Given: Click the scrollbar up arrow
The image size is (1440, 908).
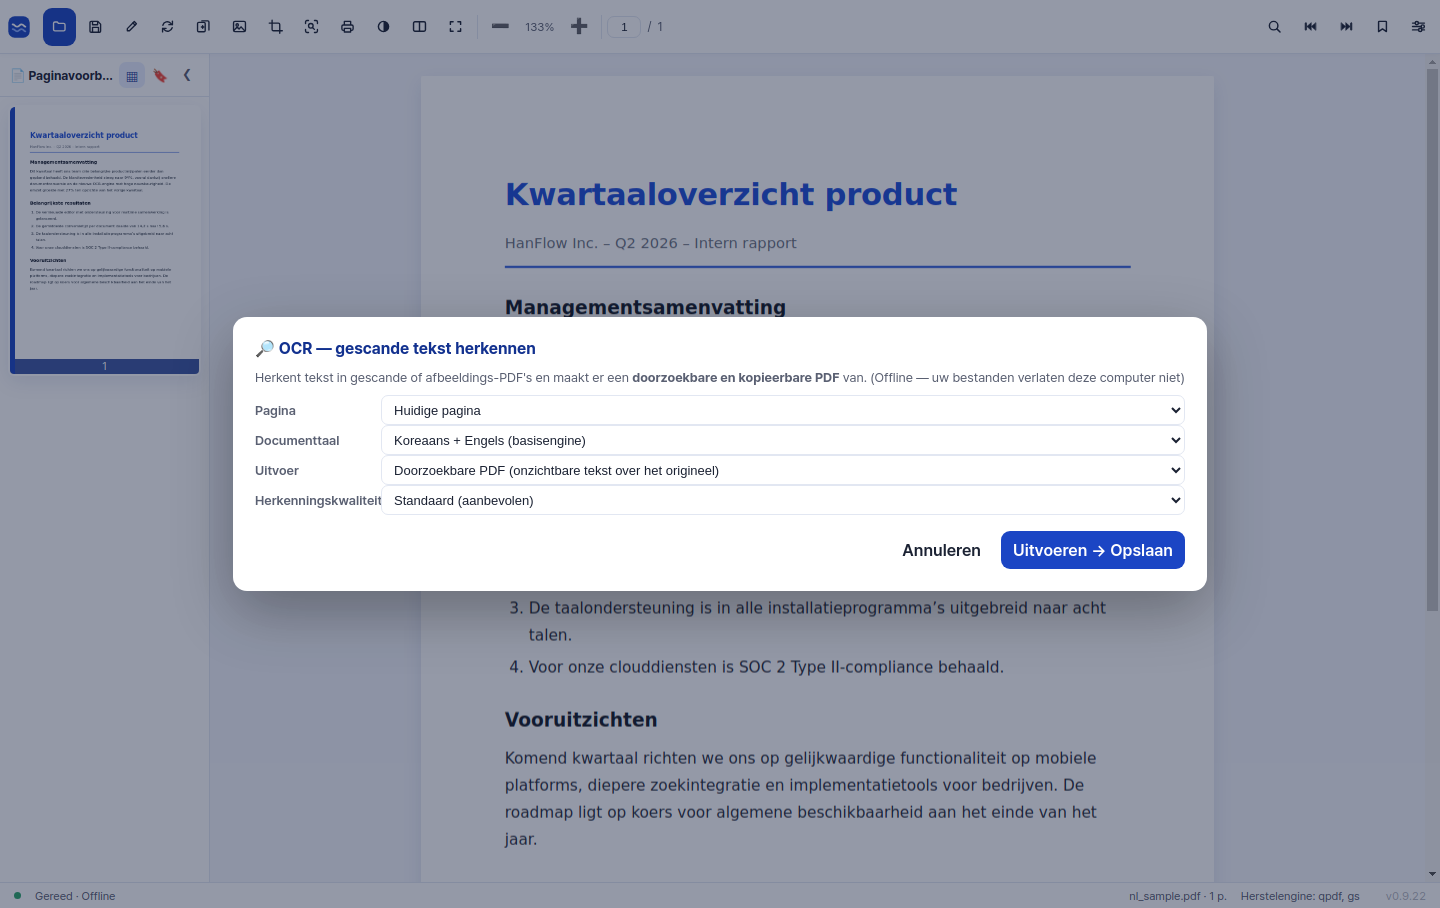Looking at the screenshot, I should 1432,62.
